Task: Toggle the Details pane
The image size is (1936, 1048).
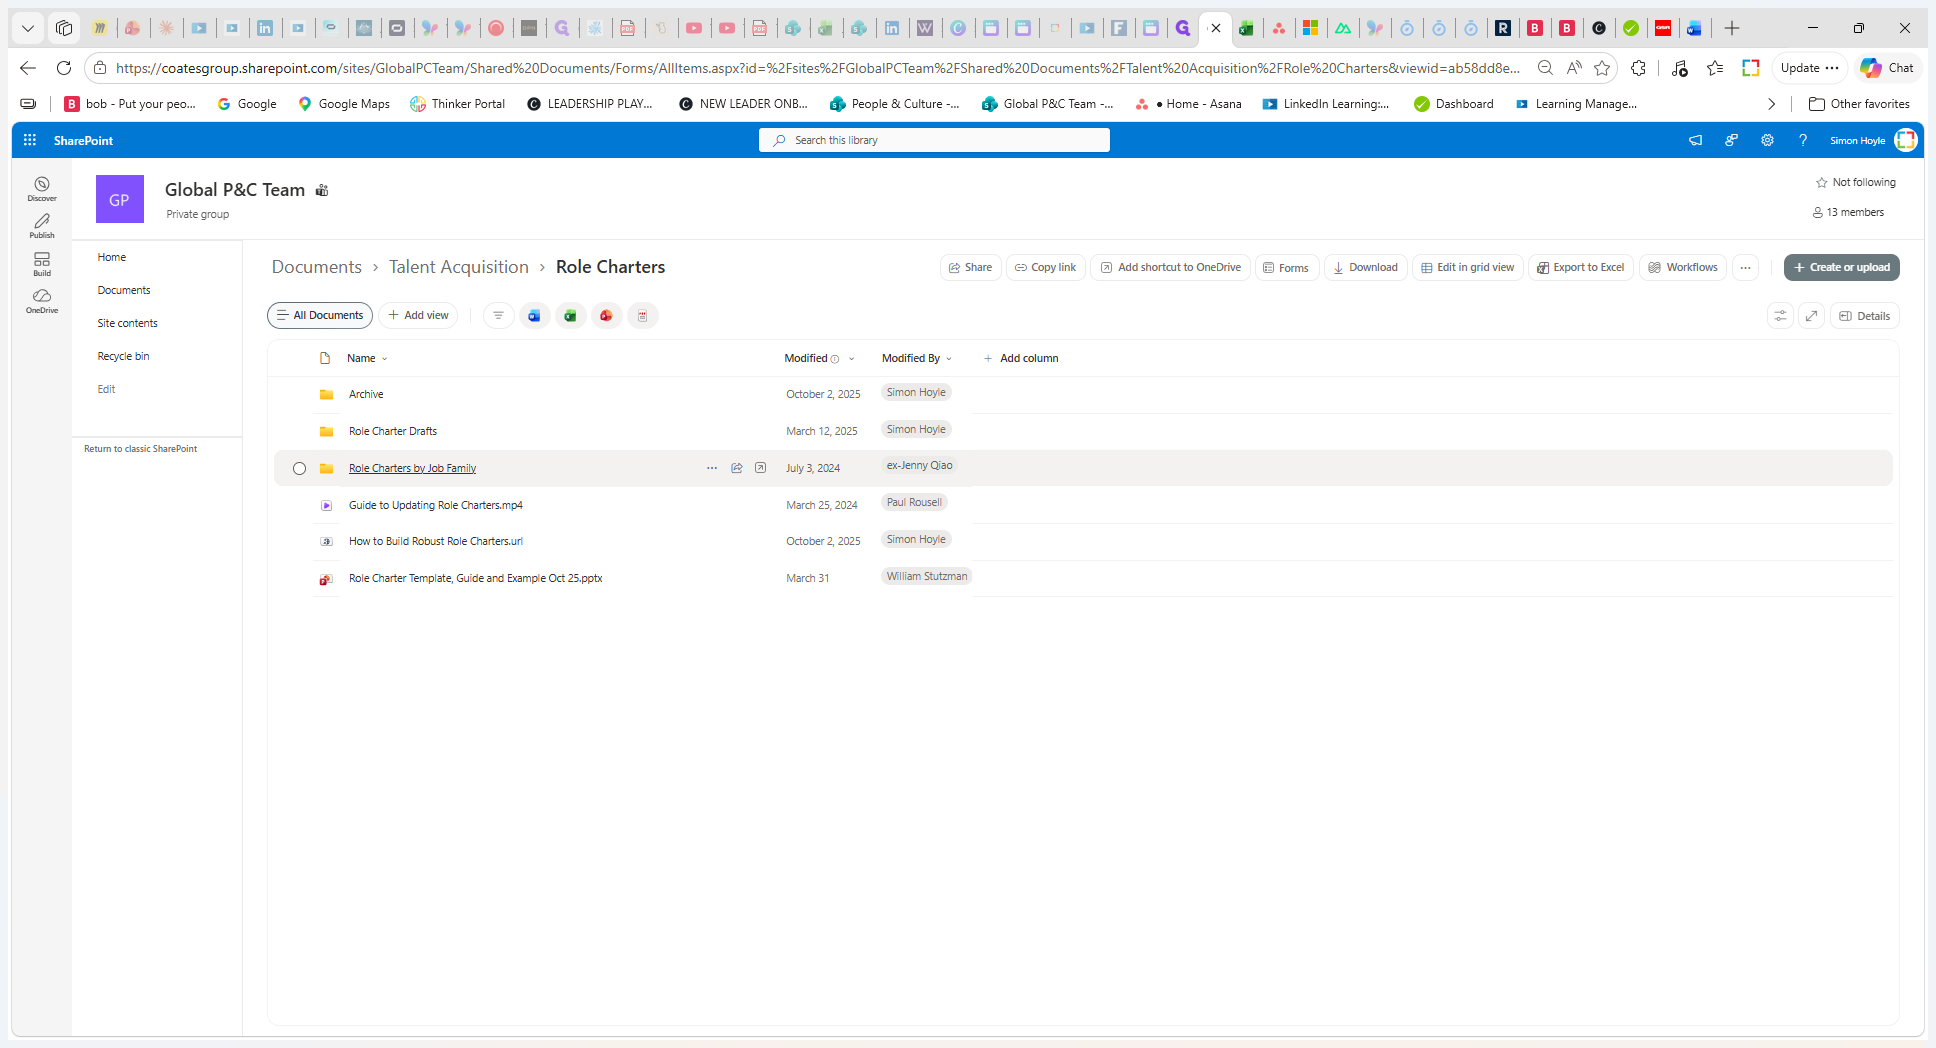Action: [1864, 316]
